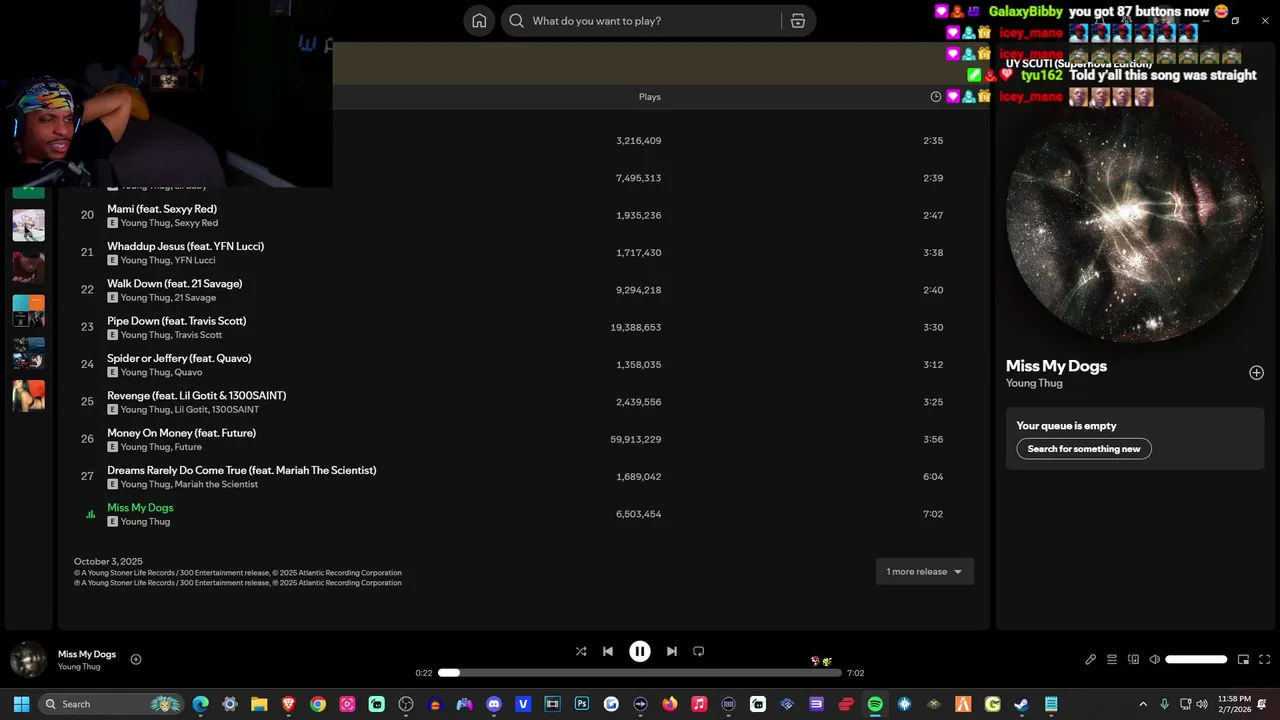Open Miss My Dogs title in right panel
Image resolution: width=1280 pixels, height=720 pixels.
(x=1056, y=366)
